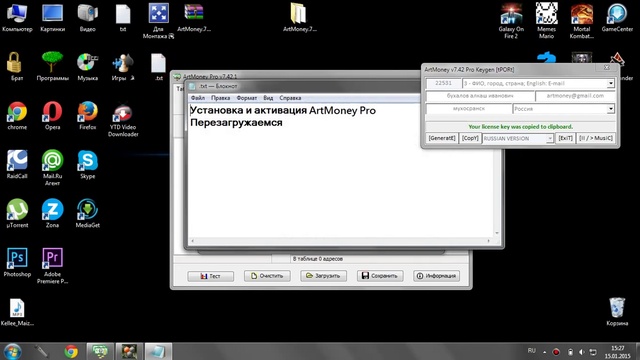The width and height of the screenshot is (640, 360).
Task: Click the RU language indicator in tray
Action: (531, 351)
